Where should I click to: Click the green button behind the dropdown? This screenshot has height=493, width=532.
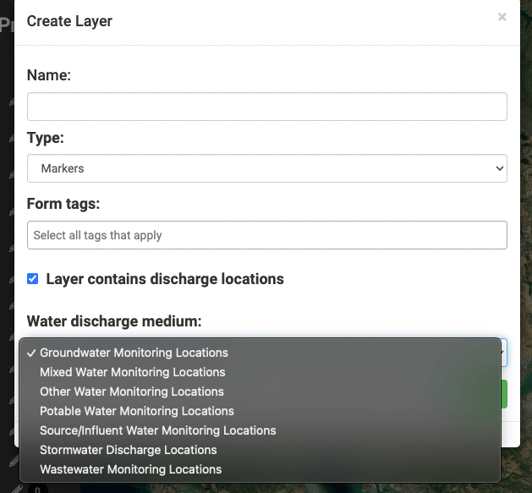(504, 394)
